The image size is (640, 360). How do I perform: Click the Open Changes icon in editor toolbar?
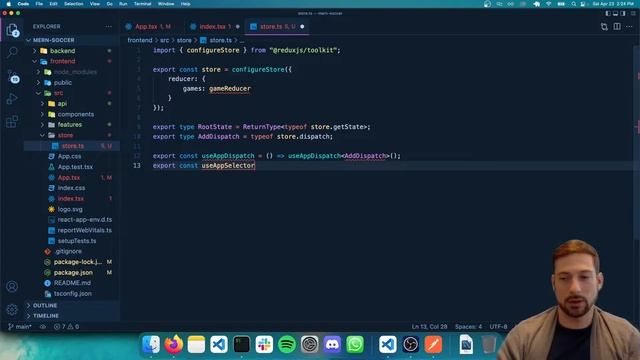pos(604,27)
